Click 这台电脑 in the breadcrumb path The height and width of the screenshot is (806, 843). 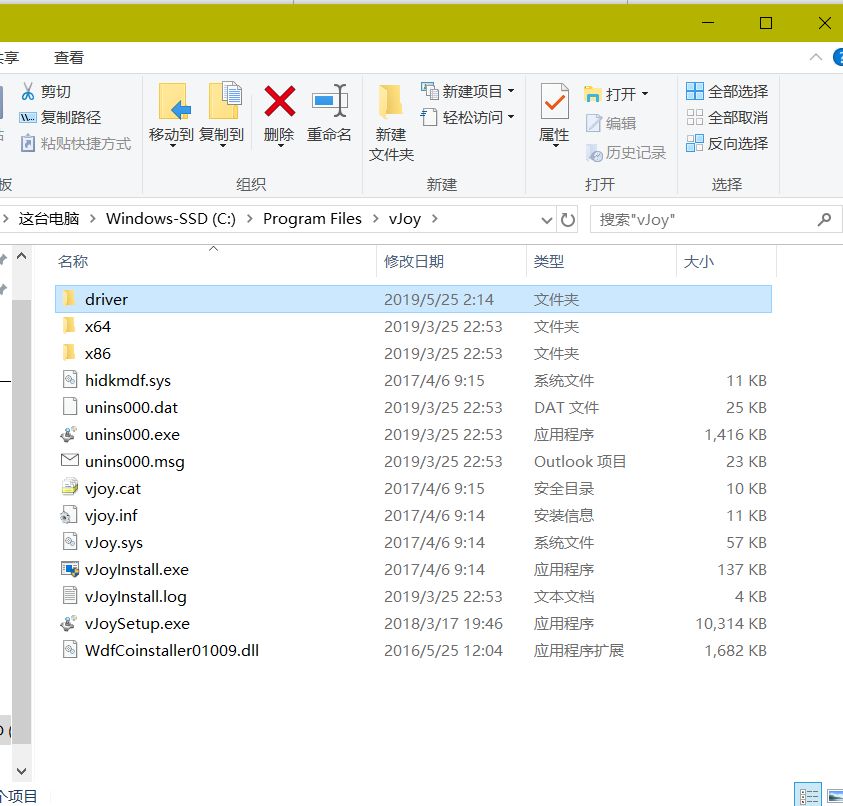49,219
